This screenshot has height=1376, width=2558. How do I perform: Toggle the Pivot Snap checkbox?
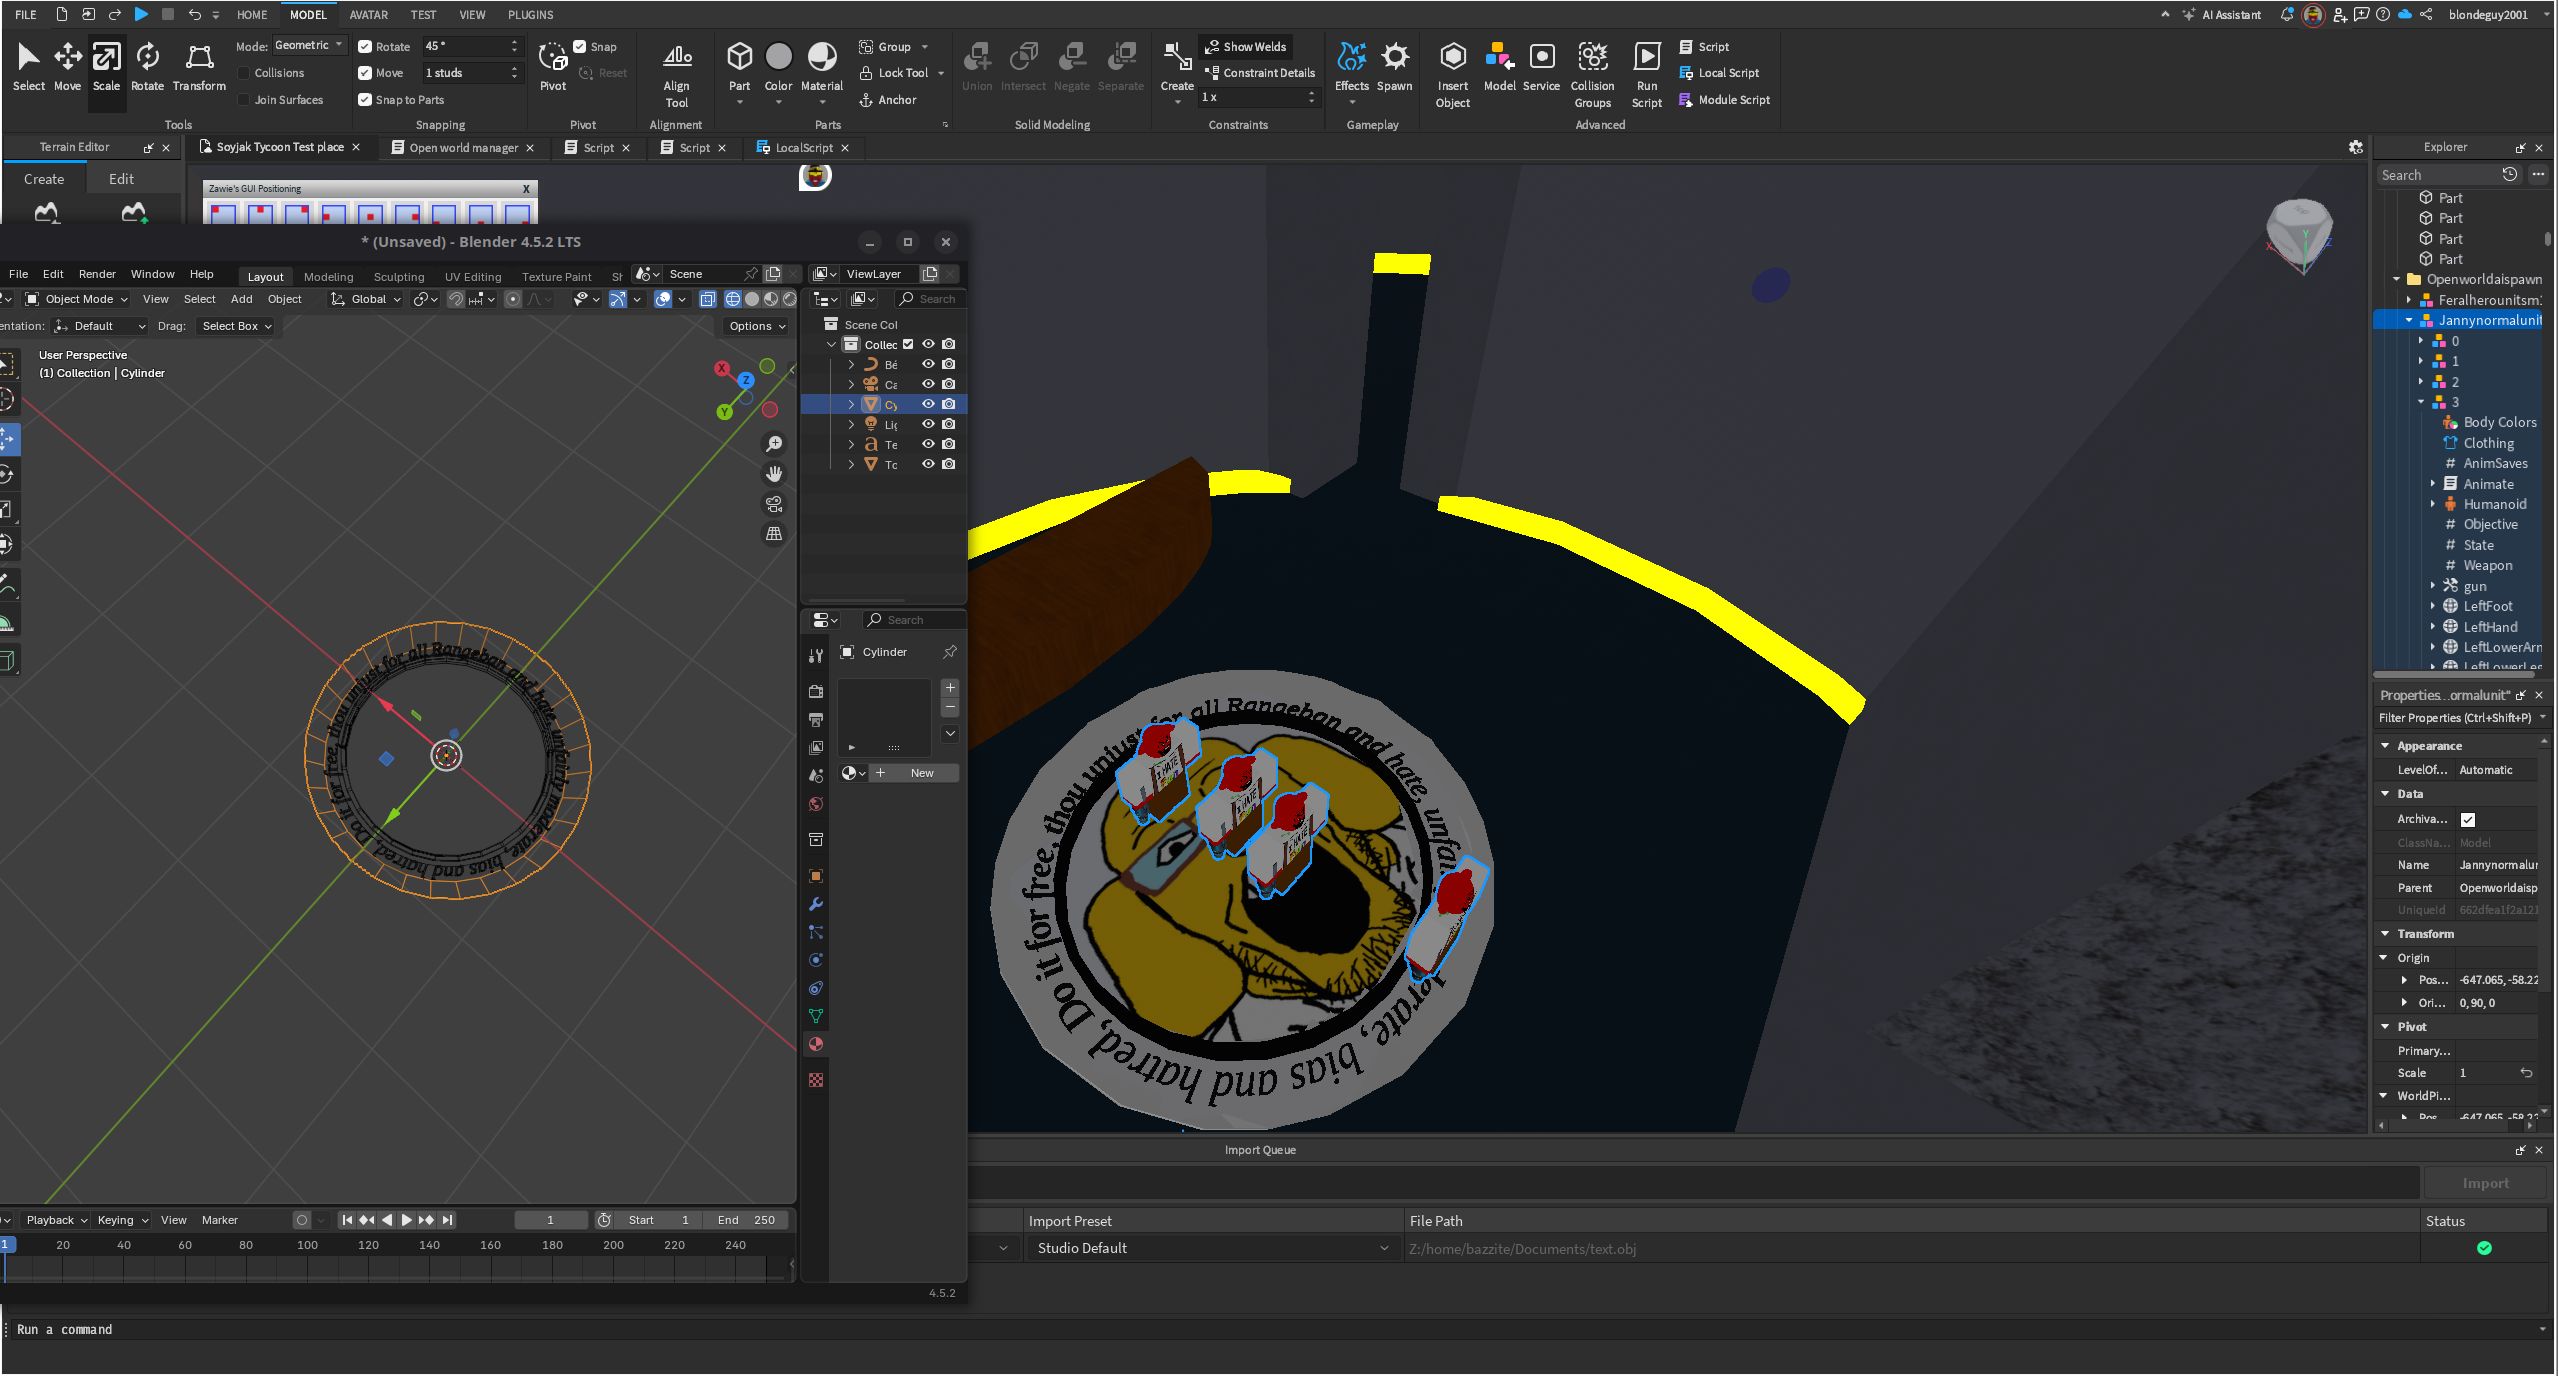coord(579,47)
